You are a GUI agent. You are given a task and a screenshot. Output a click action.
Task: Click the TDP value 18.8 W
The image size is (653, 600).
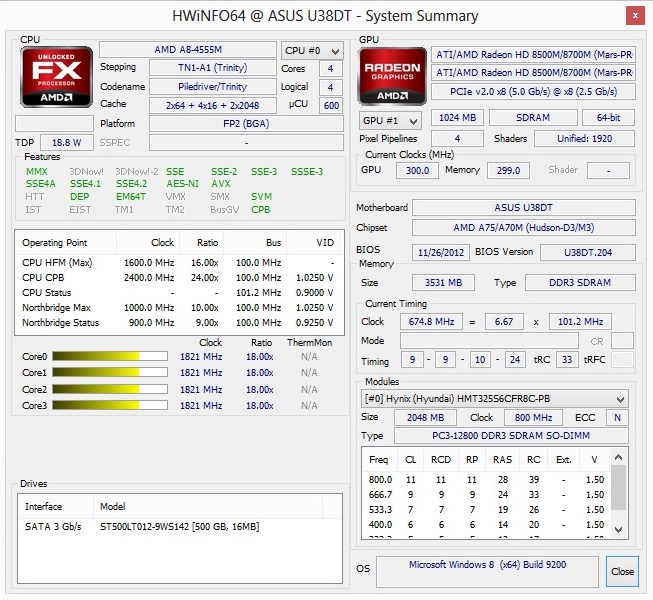(x=67, y=143)
